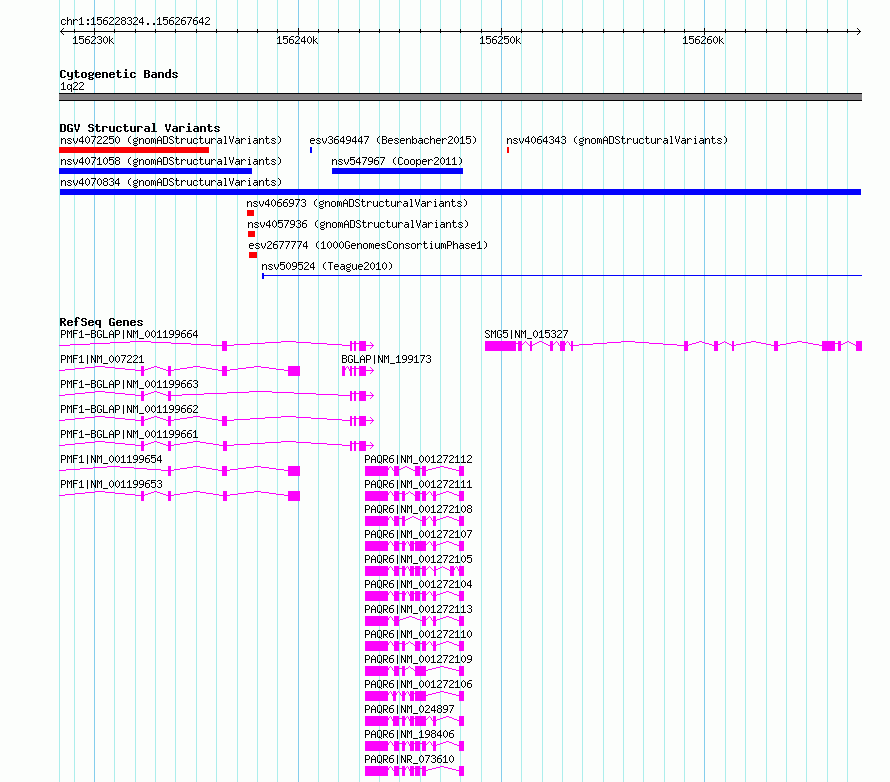Select the small red esv2677774 marker
This screenshot has height=782, width=890.
253,255
